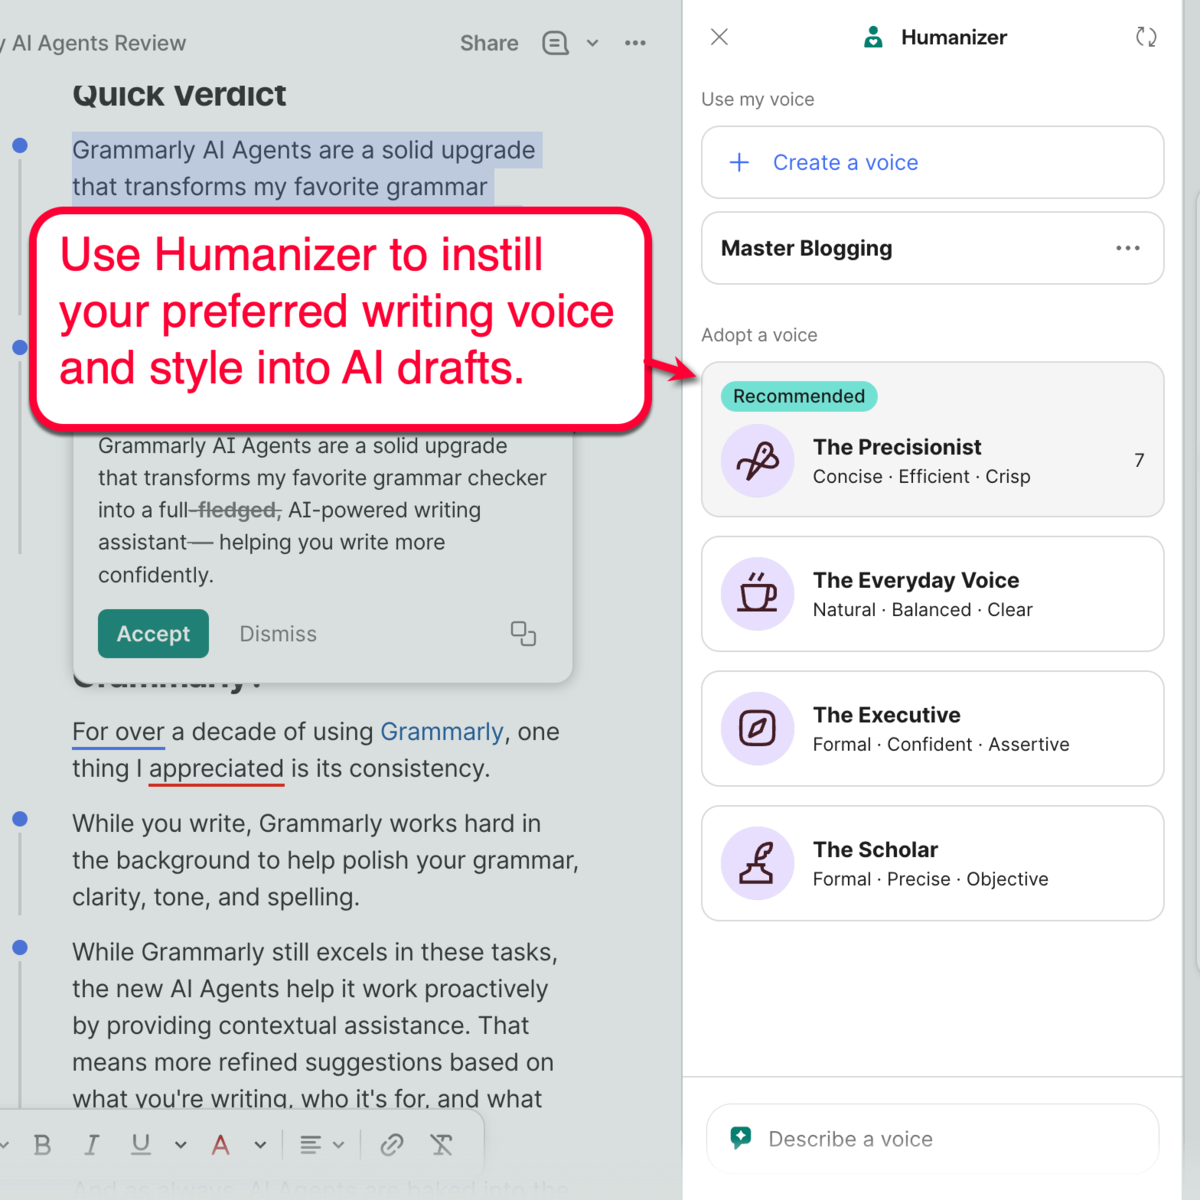1200x1200 pixels.
Task: Expand the underline options dropdown arrow
Action: [x=180, y=1145]
